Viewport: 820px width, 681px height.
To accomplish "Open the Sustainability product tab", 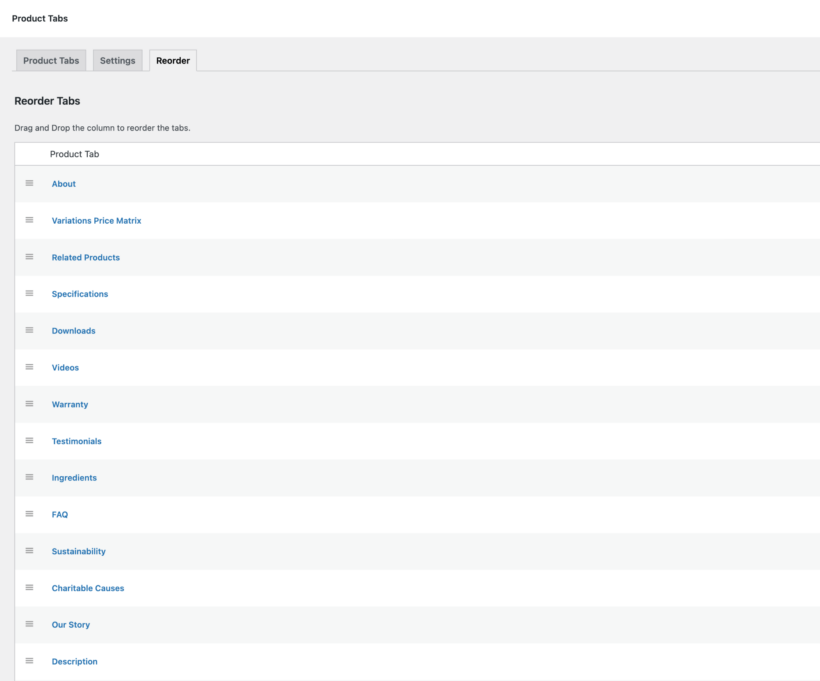I will 78,551.
